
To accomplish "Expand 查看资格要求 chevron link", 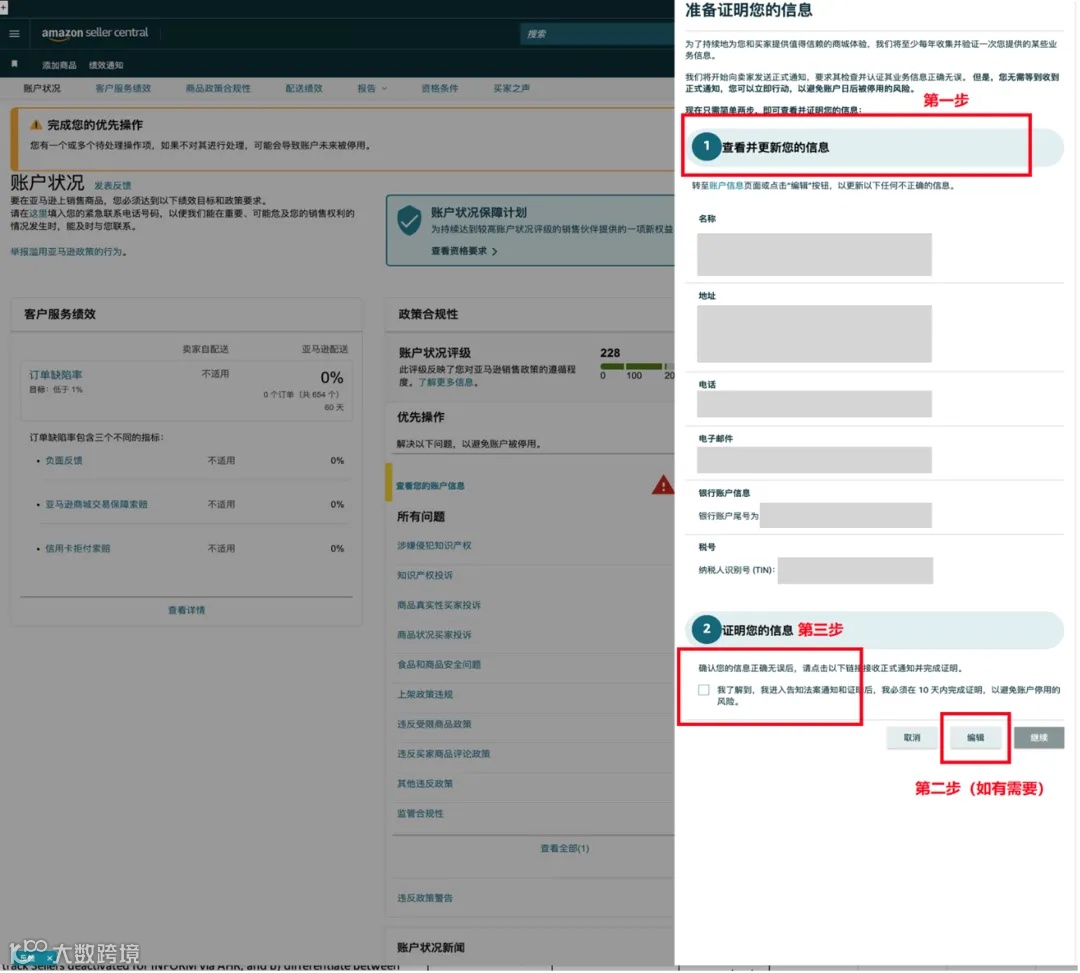I will click(x=464, y=251).
